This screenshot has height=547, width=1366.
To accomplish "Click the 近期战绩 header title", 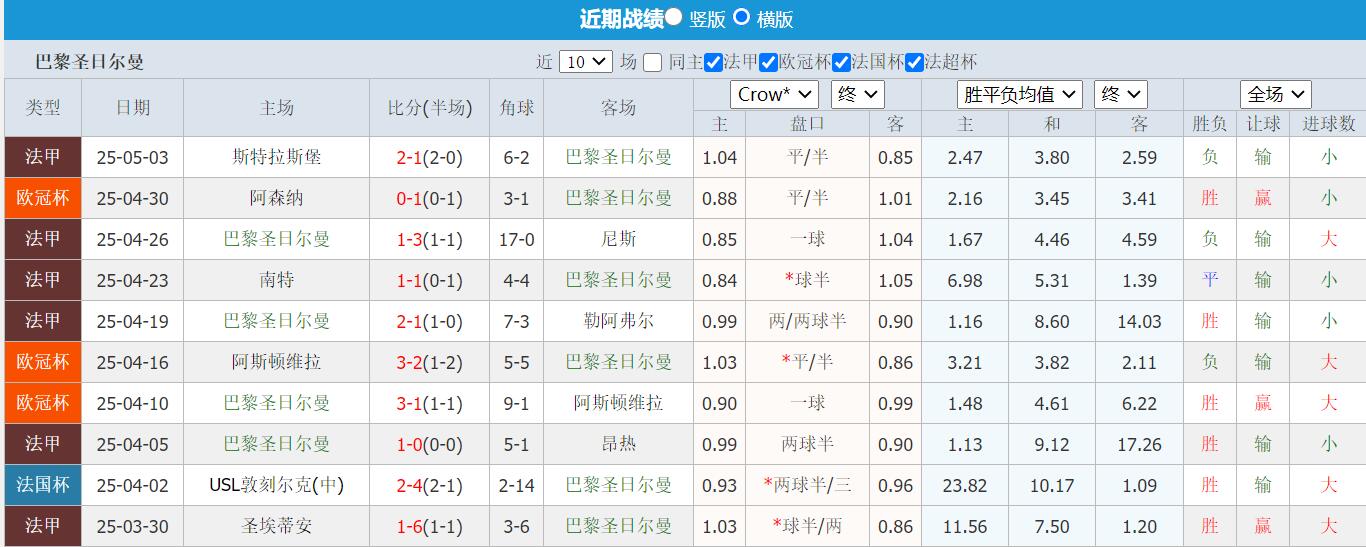I will click(x=621, y=19).
